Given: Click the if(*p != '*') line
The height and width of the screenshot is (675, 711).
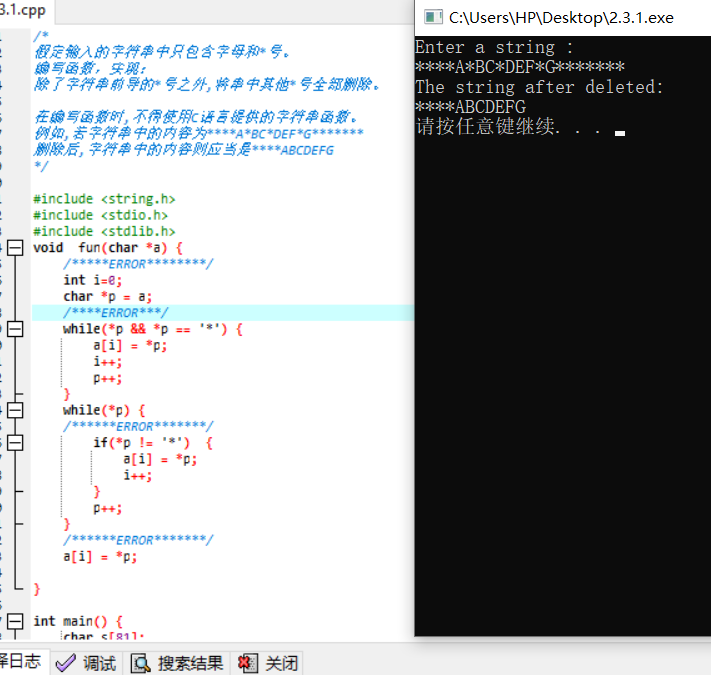Looking at the screenshot, I should pos(153,443).
